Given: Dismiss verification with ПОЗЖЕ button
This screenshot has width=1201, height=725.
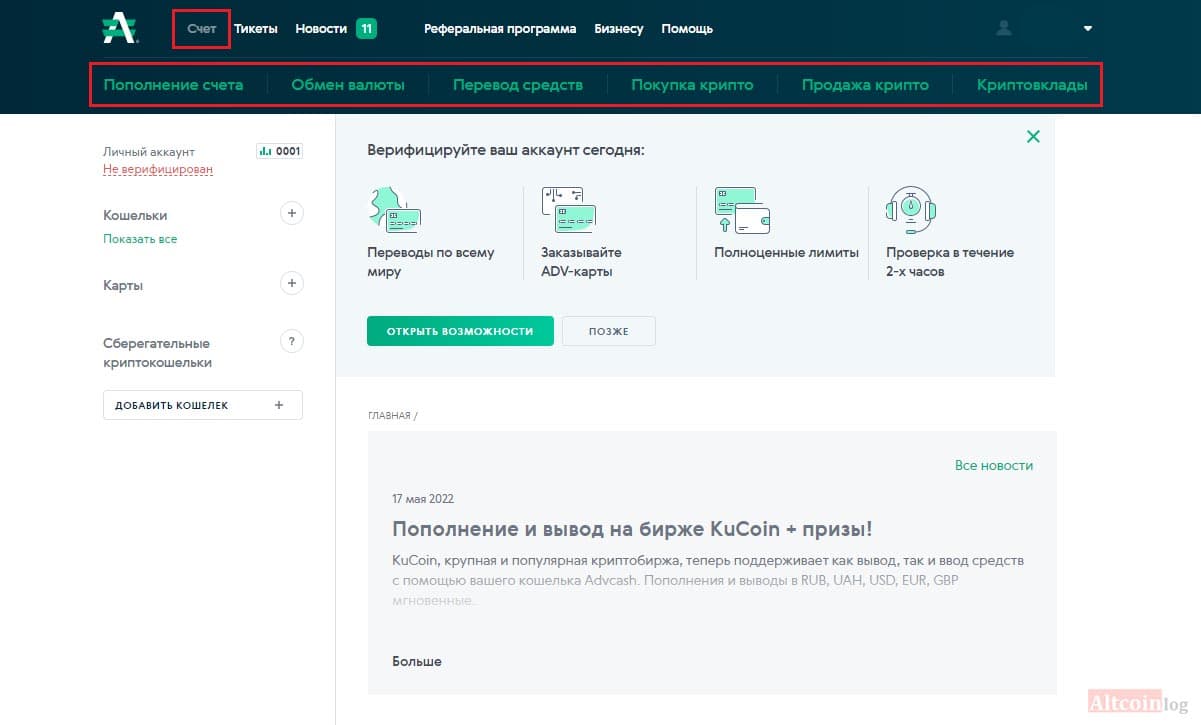Looking at the screenshot, I should 609,331.
